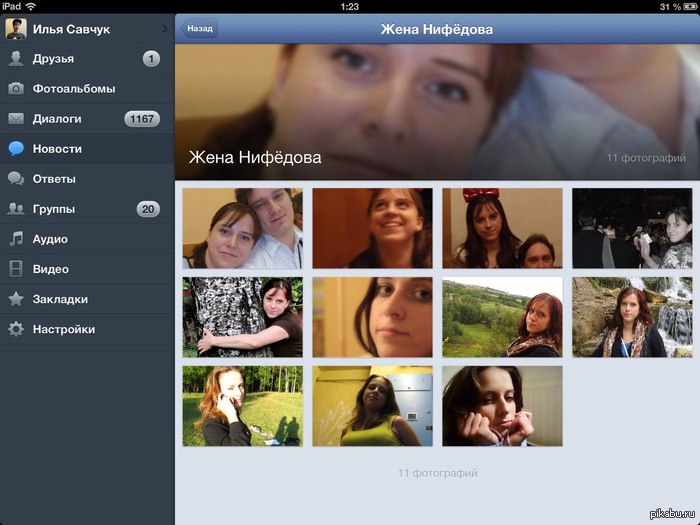Tap the music note icon beside Аудио

coord(16,239)
